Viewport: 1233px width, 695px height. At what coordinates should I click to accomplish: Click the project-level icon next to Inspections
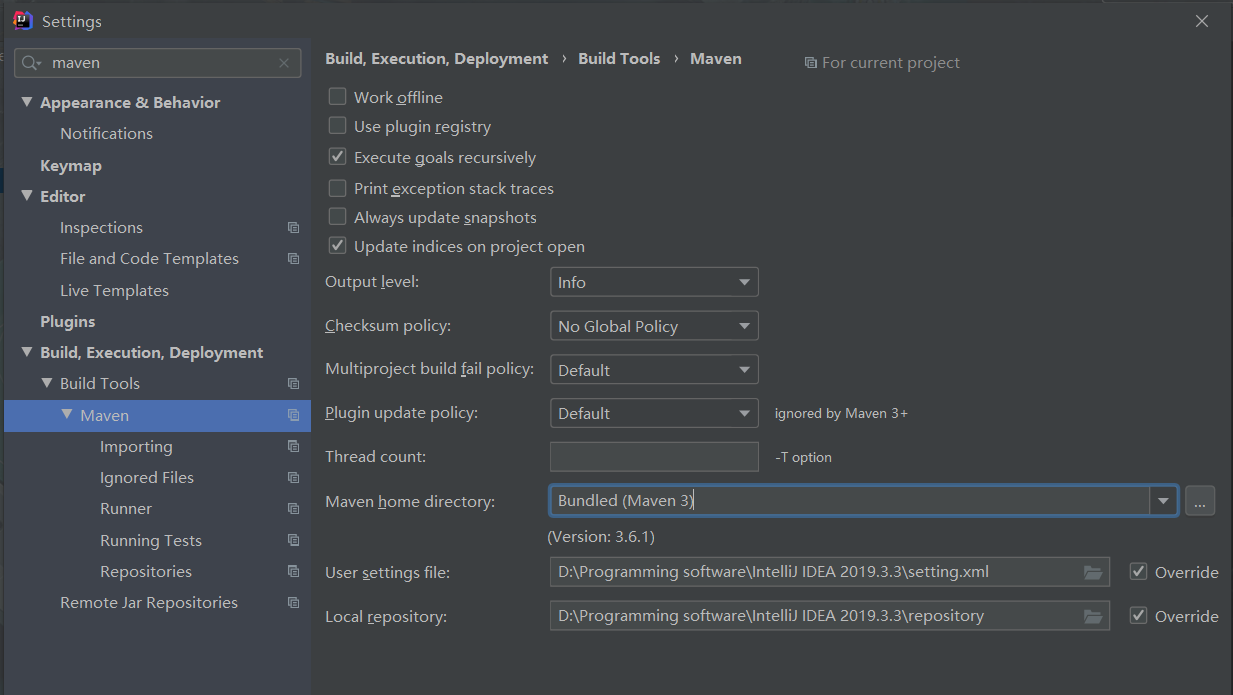pos(293,228)
